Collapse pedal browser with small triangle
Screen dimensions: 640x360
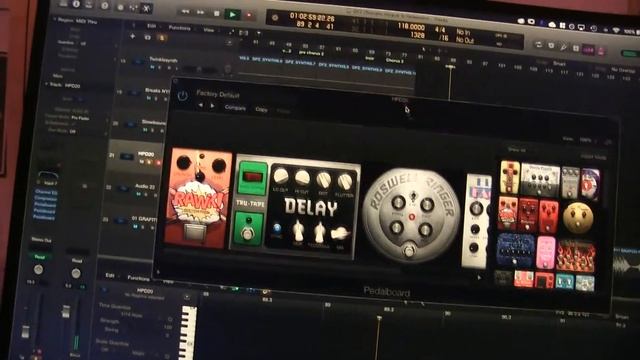click(479, 277)
